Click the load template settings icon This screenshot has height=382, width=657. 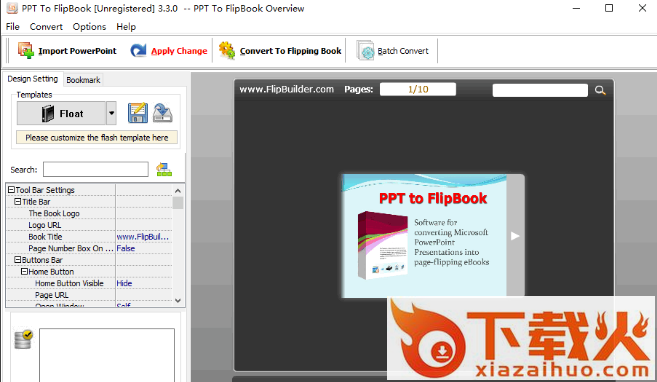tap(163, 113)
